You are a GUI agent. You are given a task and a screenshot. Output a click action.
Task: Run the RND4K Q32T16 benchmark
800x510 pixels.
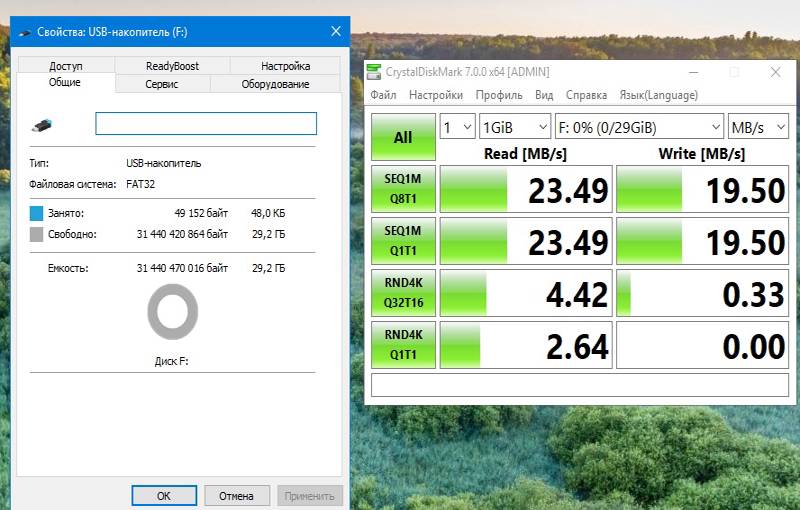[x=403, y=294]
